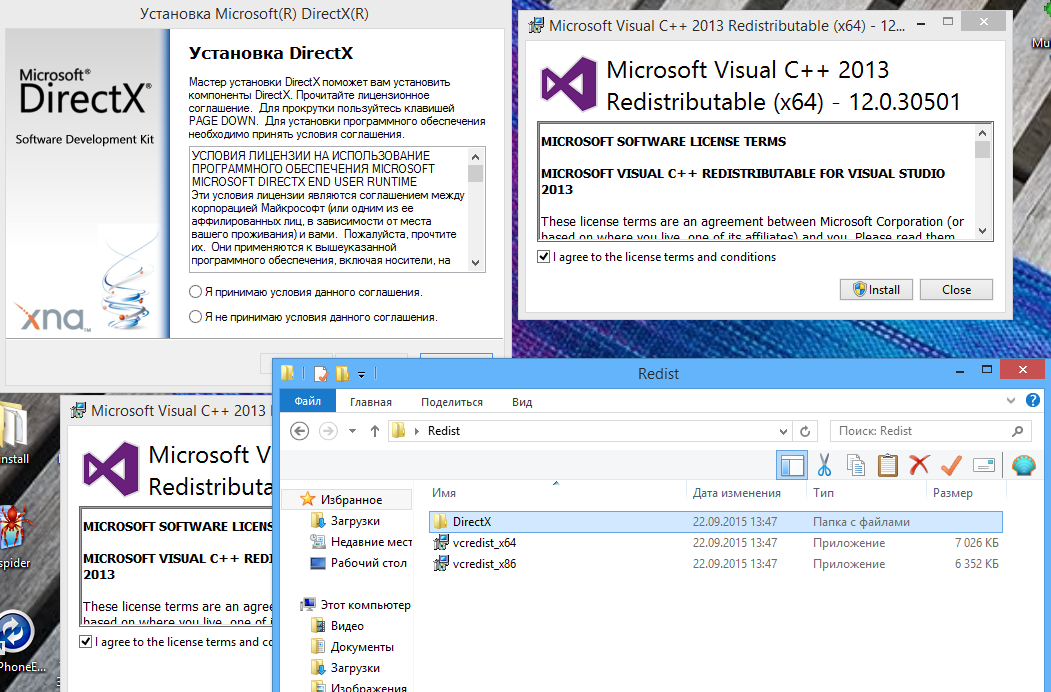Click the address bar folder icon

pyautogui.click(x=399, y=430)
